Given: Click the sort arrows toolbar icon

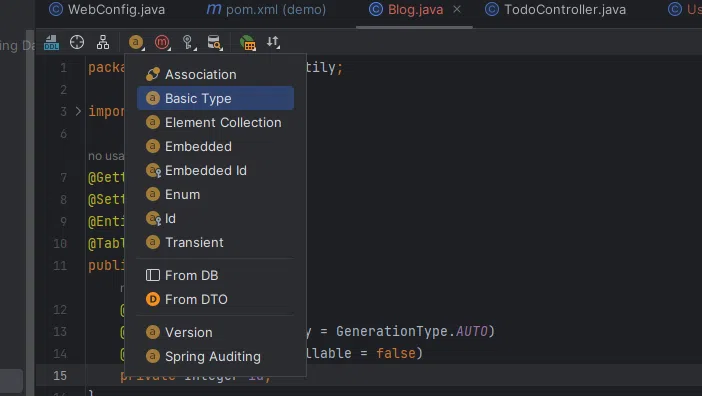Looking at the screenshot, I should pos(273,43).
